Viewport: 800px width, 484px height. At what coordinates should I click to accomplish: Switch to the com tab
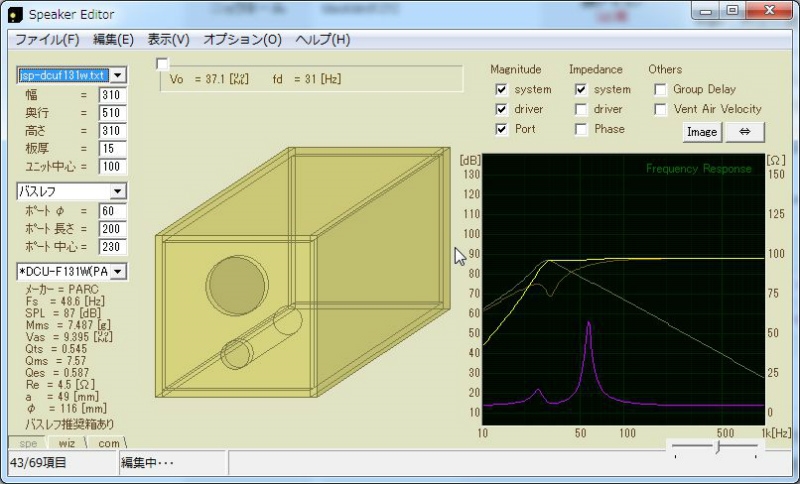[108, 443]
